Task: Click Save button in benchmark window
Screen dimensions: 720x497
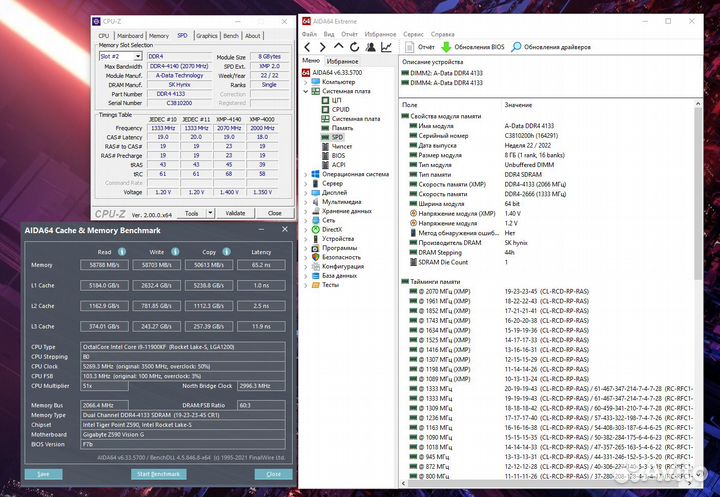Action: point(43,474)
